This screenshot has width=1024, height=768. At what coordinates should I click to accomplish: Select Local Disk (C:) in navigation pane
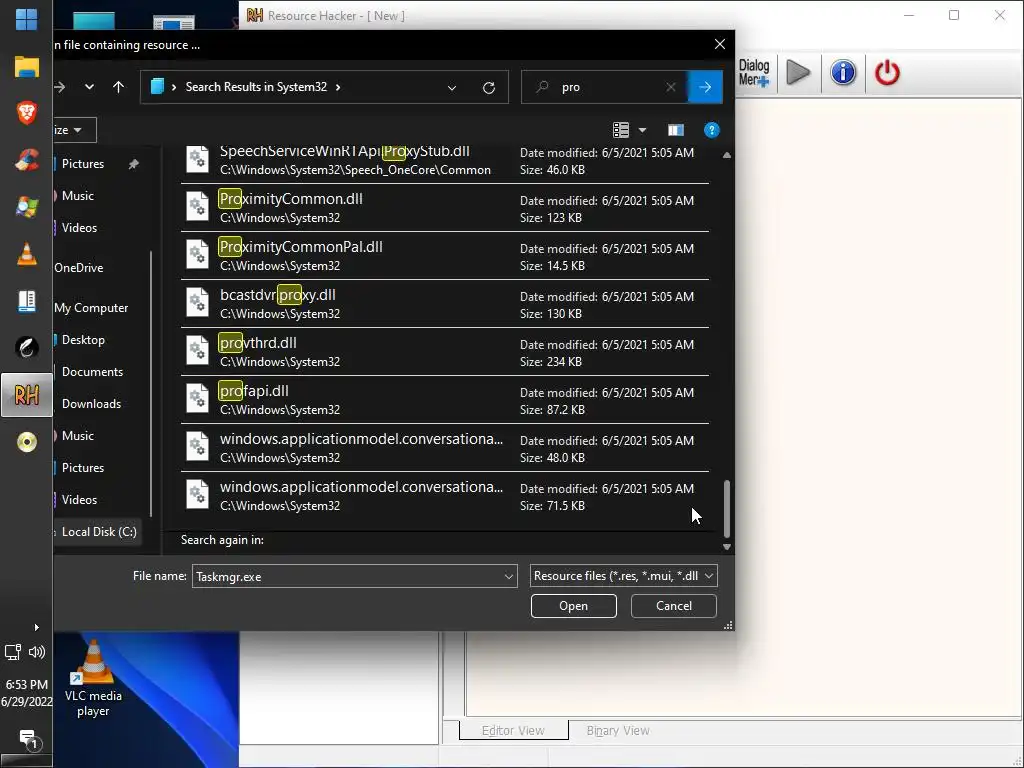[97, 532]
